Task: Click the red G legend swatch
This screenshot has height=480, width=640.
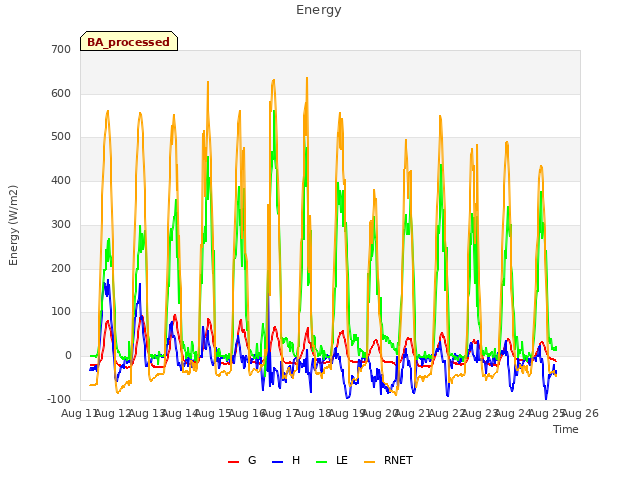Action: point(233,462)
